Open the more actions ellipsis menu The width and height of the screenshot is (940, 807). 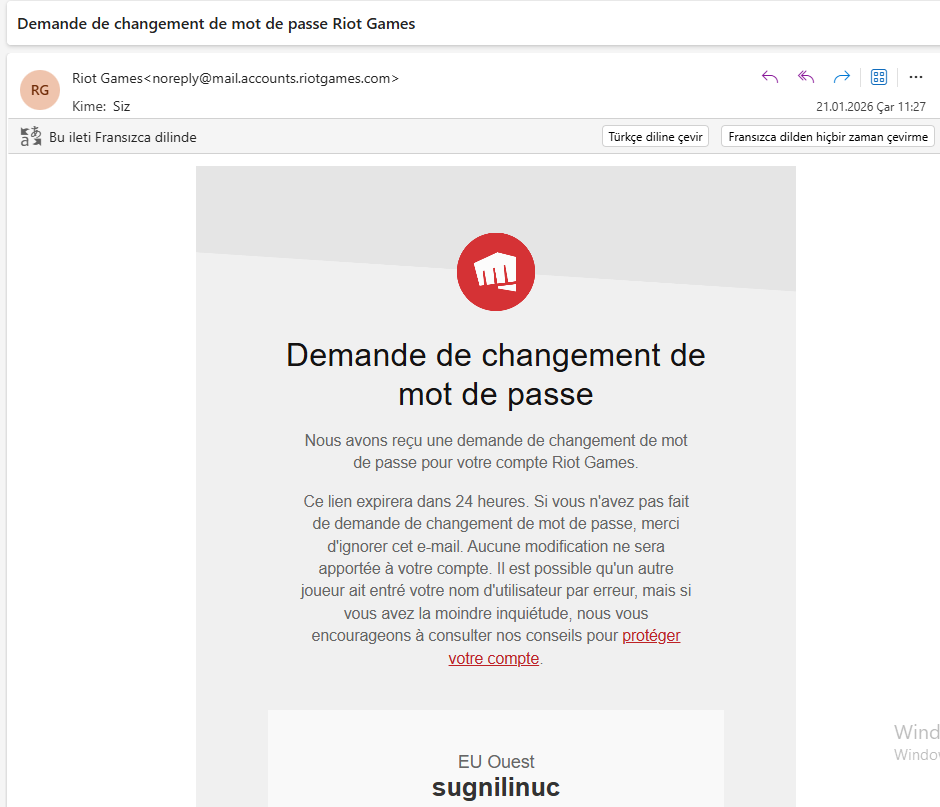(x=915, y=77)
